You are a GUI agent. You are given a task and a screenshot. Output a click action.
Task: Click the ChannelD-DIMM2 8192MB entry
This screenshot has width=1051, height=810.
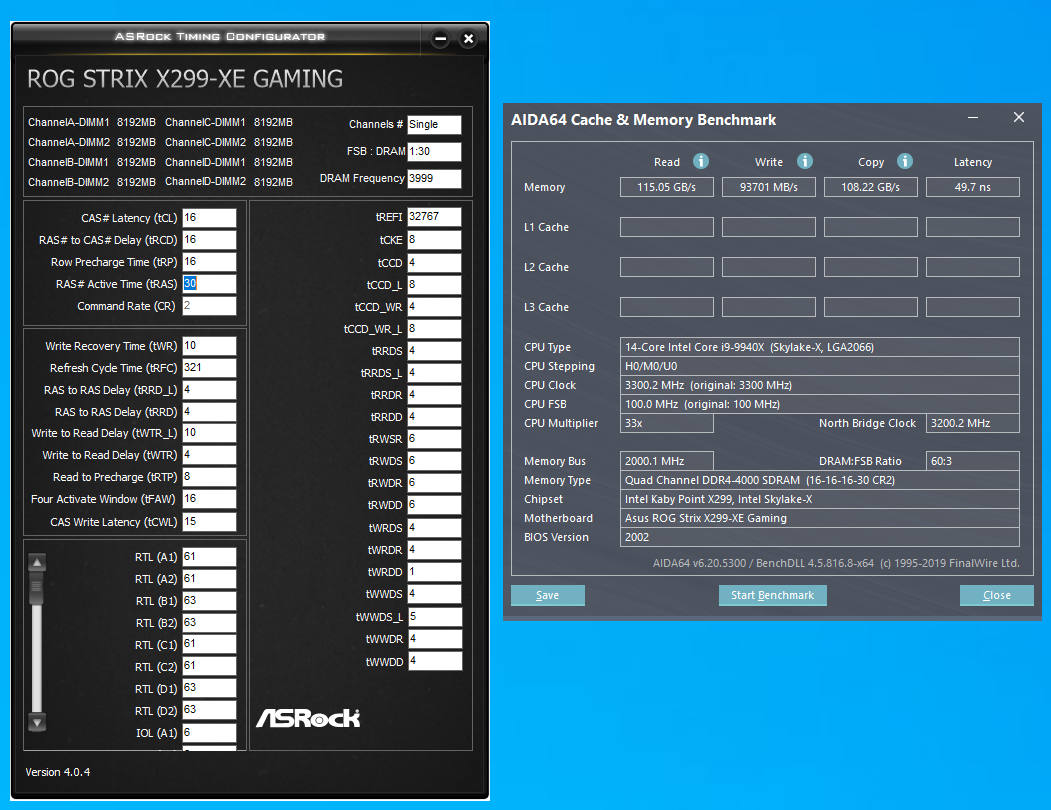point(229,182)
